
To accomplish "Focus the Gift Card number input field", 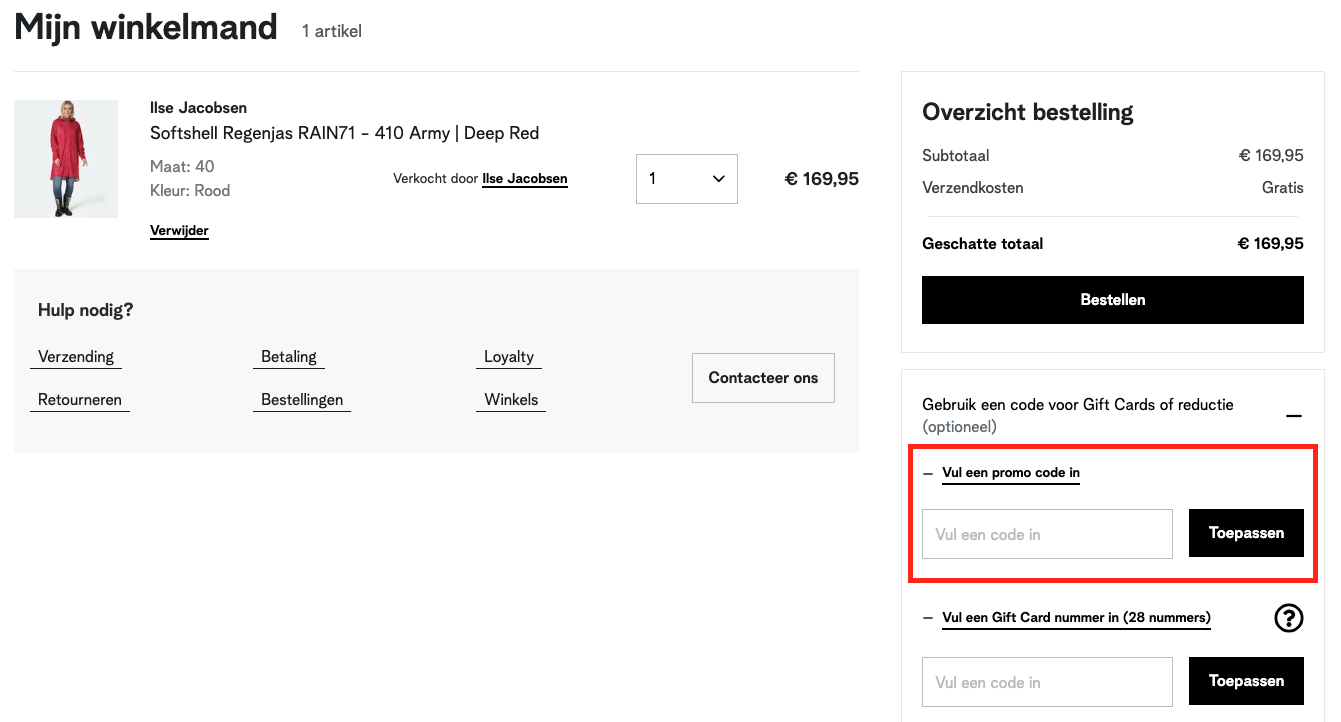I will (1047, 682).
